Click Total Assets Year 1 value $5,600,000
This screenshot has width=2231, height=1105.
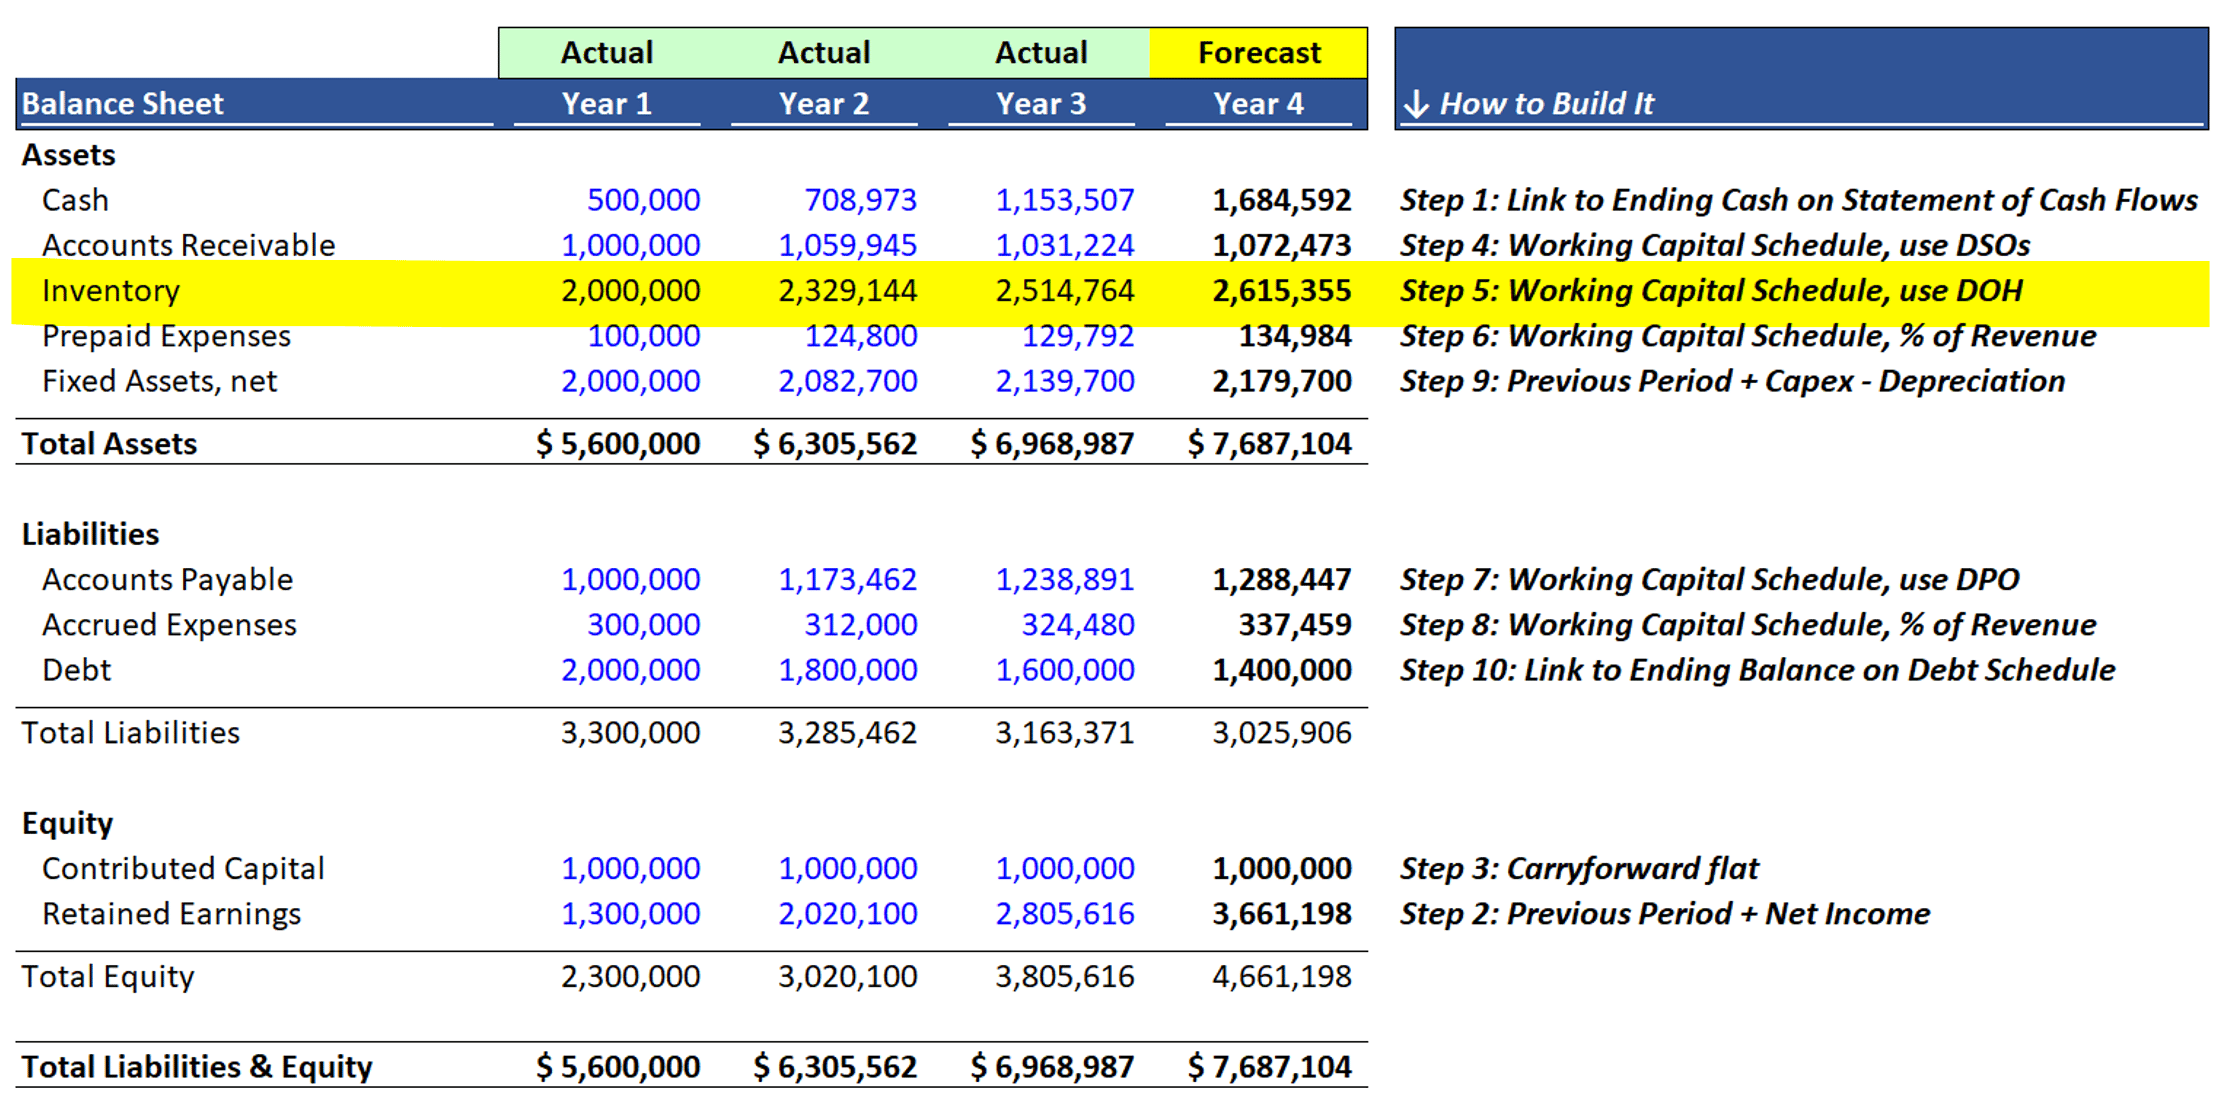point(617,444)
